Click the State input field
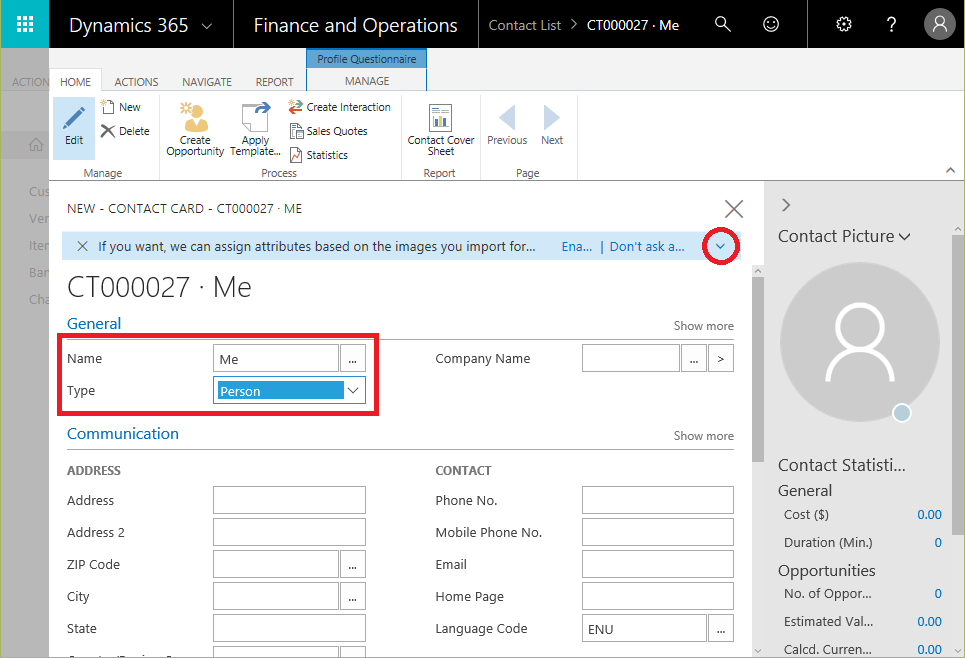Screen dimensions: 965x658 (x=289, y=628)
